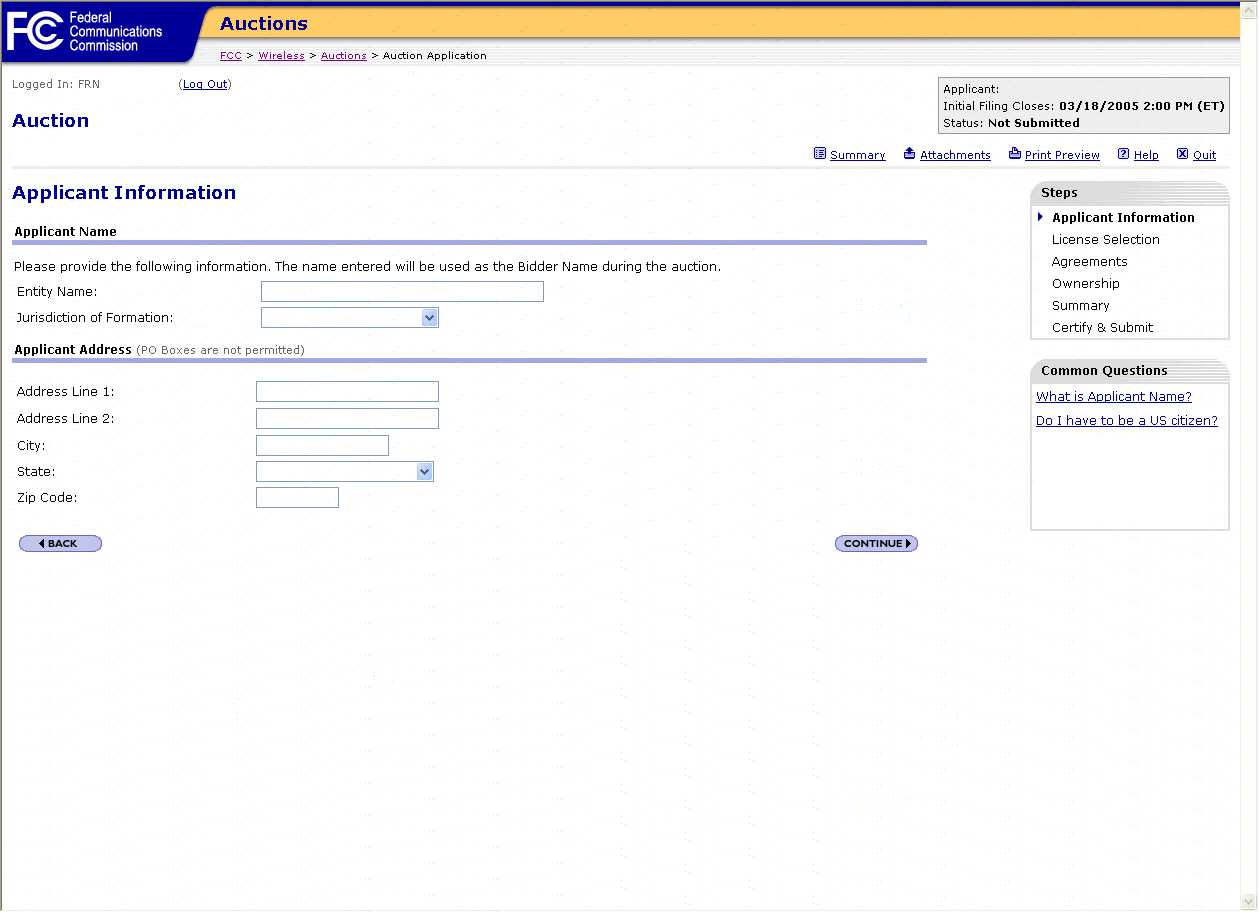Select the Certify & Submit step
Viewport: 1259px width, 912px height.
1102,328
